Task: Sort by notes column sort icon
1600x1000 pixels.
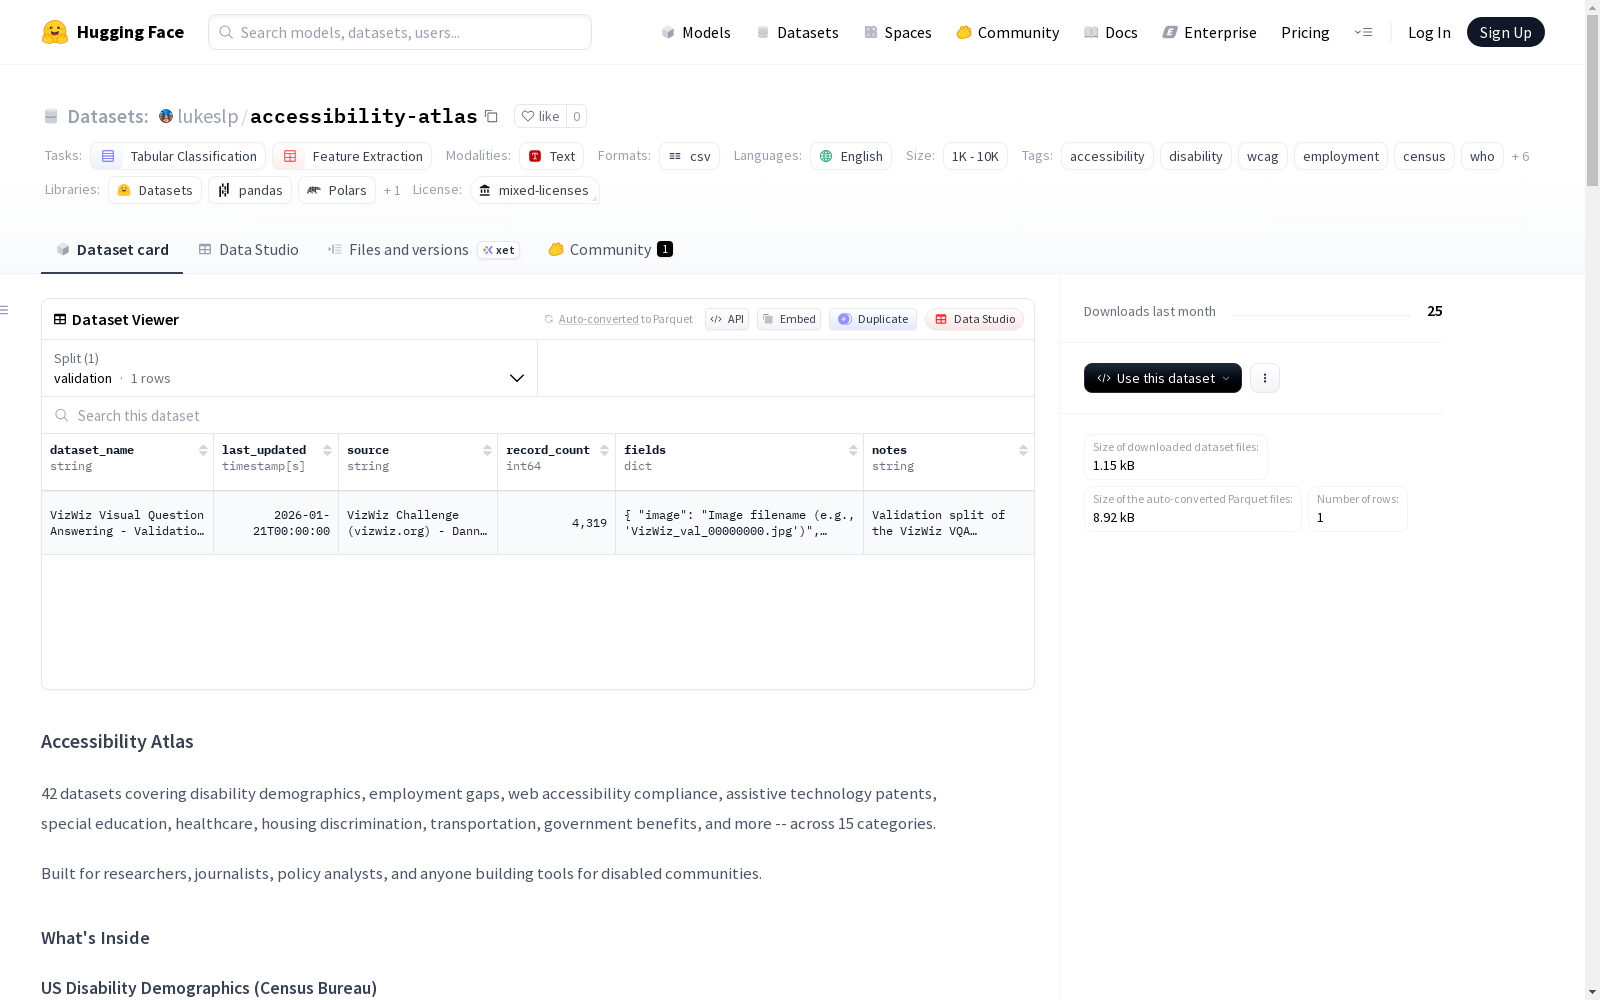Action: point(1023,450)
